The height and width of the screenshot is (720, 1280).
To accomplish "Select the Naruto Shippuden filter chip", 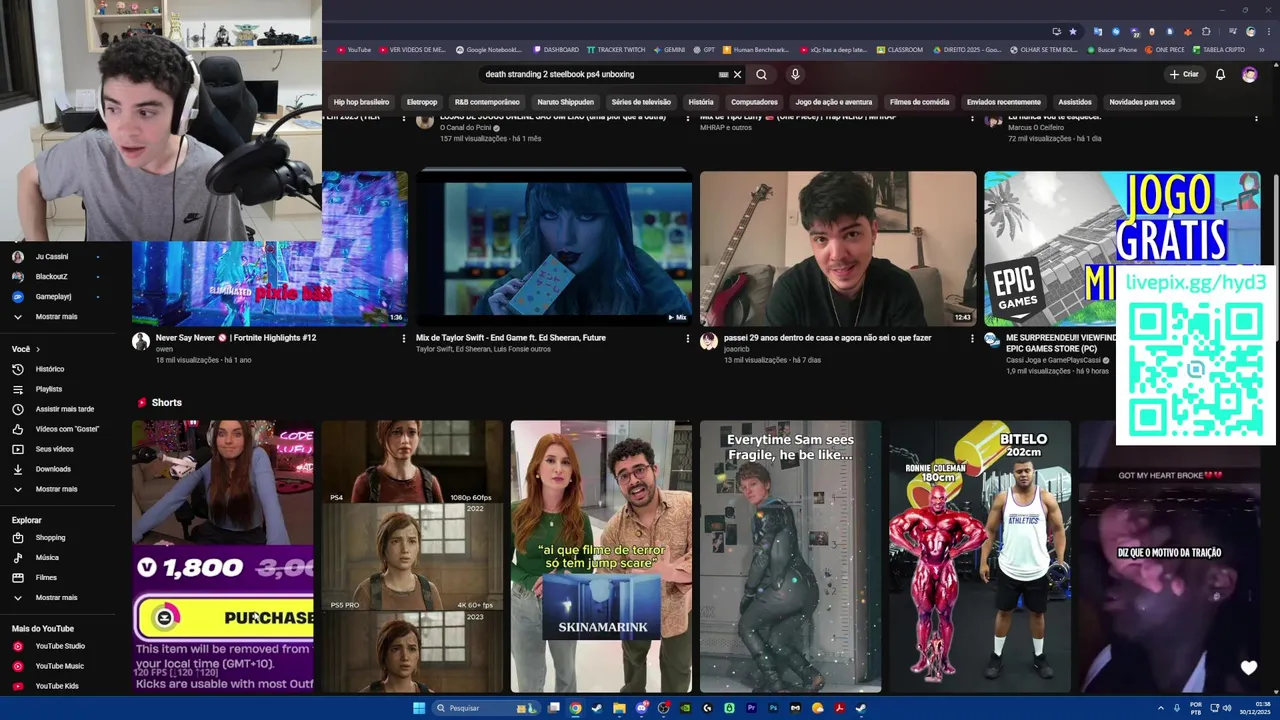I will (565, 102).
